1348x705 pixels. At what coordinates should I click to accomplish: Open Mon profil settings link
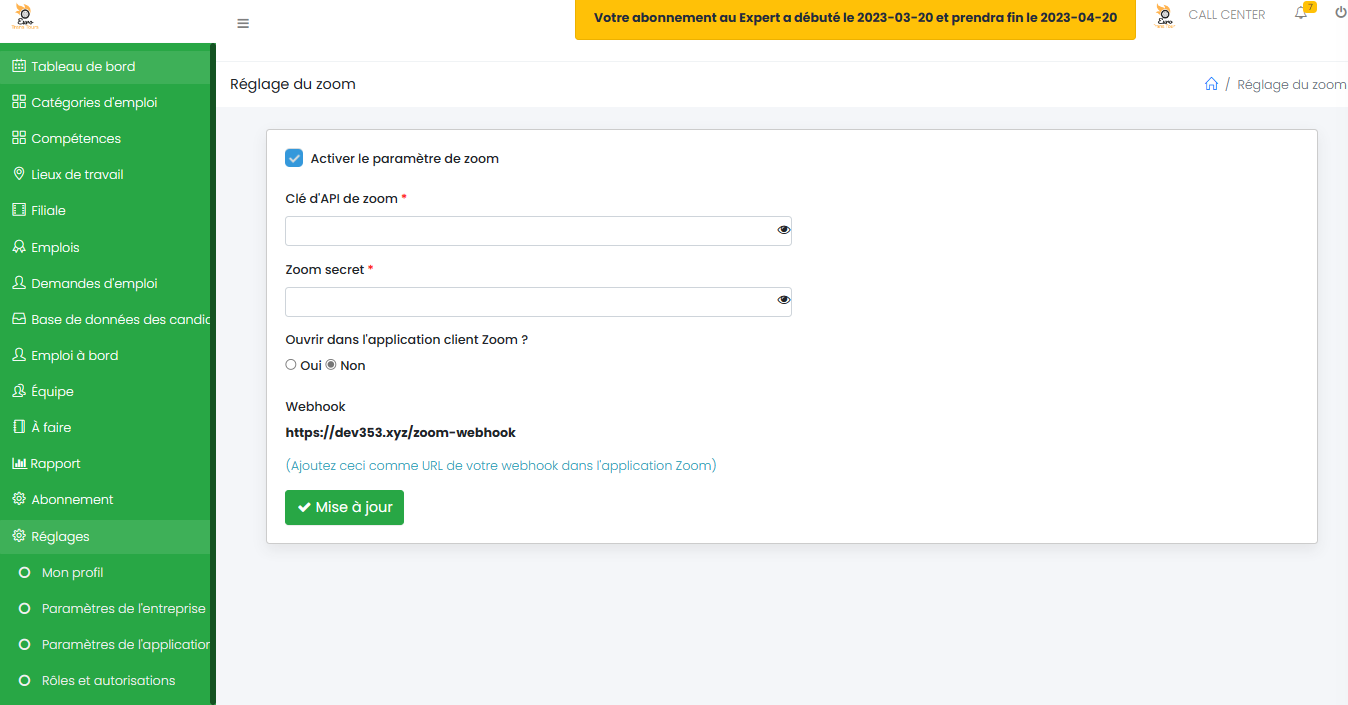[x=72, y=573]
